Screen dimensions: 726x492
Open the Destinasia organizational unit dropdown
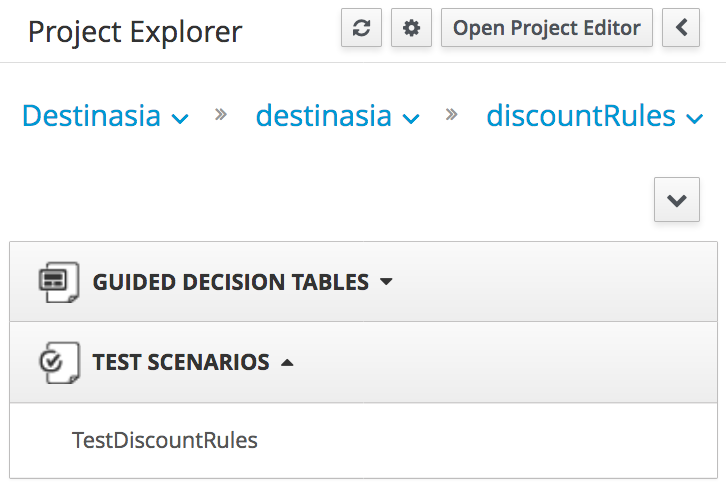pos(105,116)
